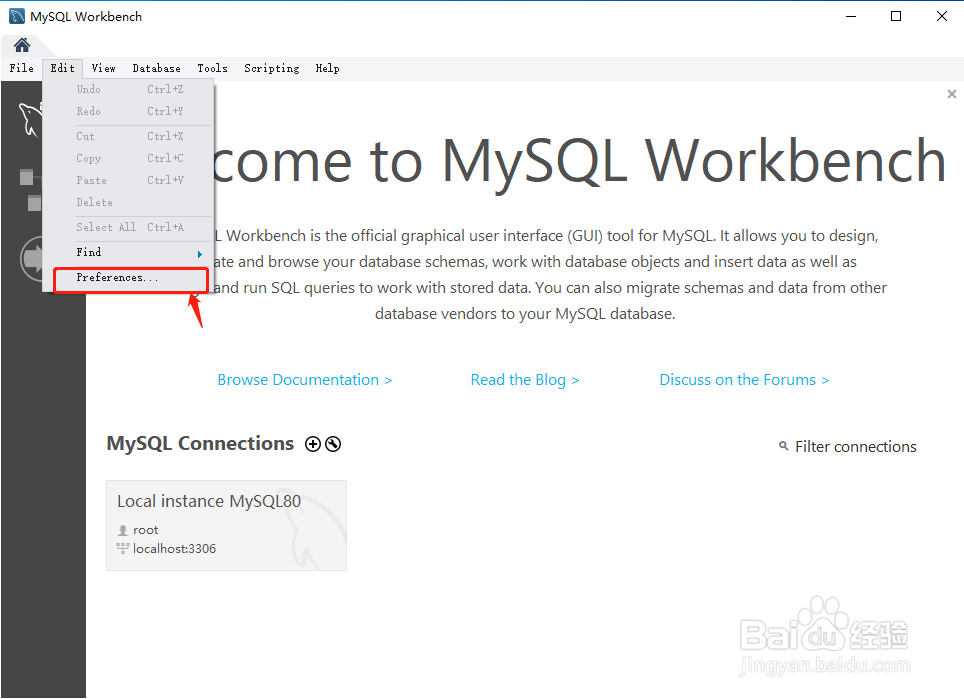The image size is (964, 699).
Task: Click the Cut menu entry
Action: point(128,136)
